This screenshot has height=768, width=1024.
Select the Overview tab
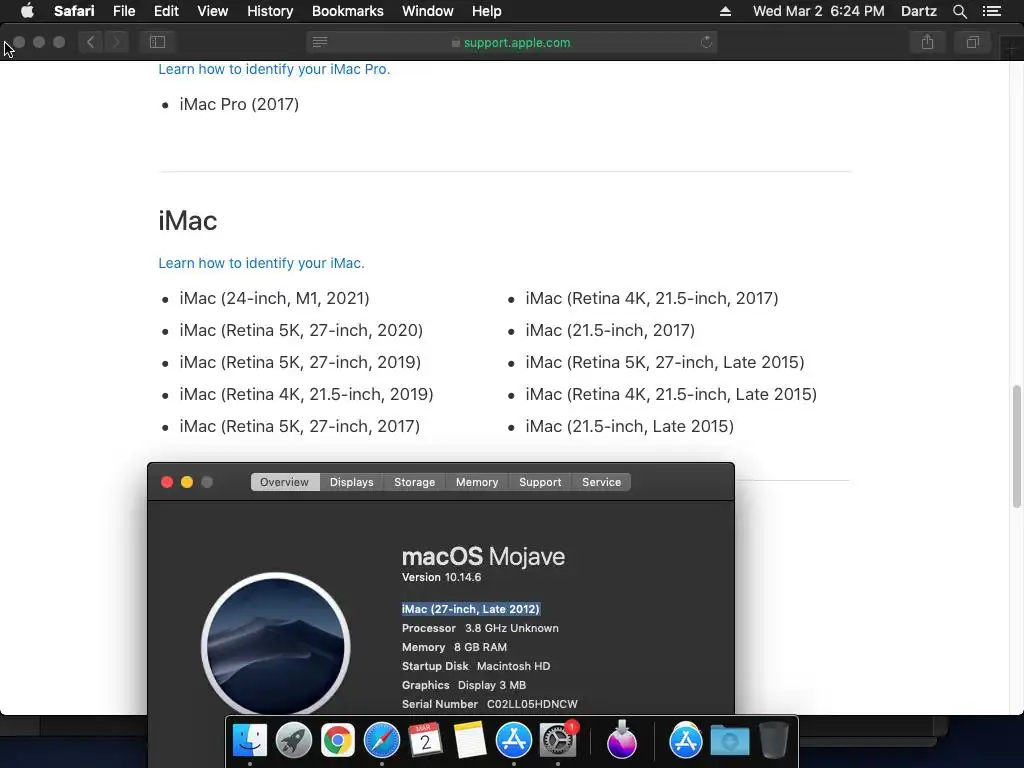pyautogui.click(x=285, y=482)
